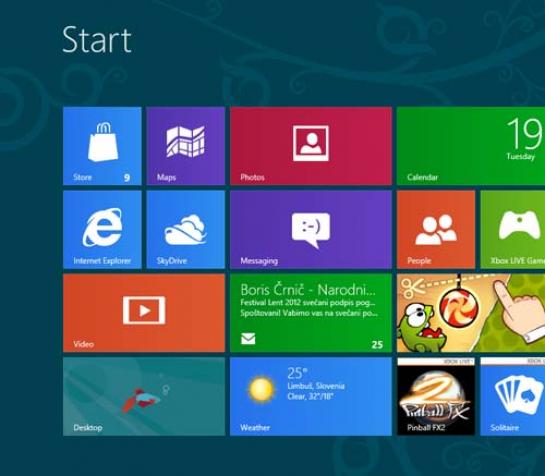Open the Messaging tile
The width and height of the screenshot is (545, 476).
311,229
